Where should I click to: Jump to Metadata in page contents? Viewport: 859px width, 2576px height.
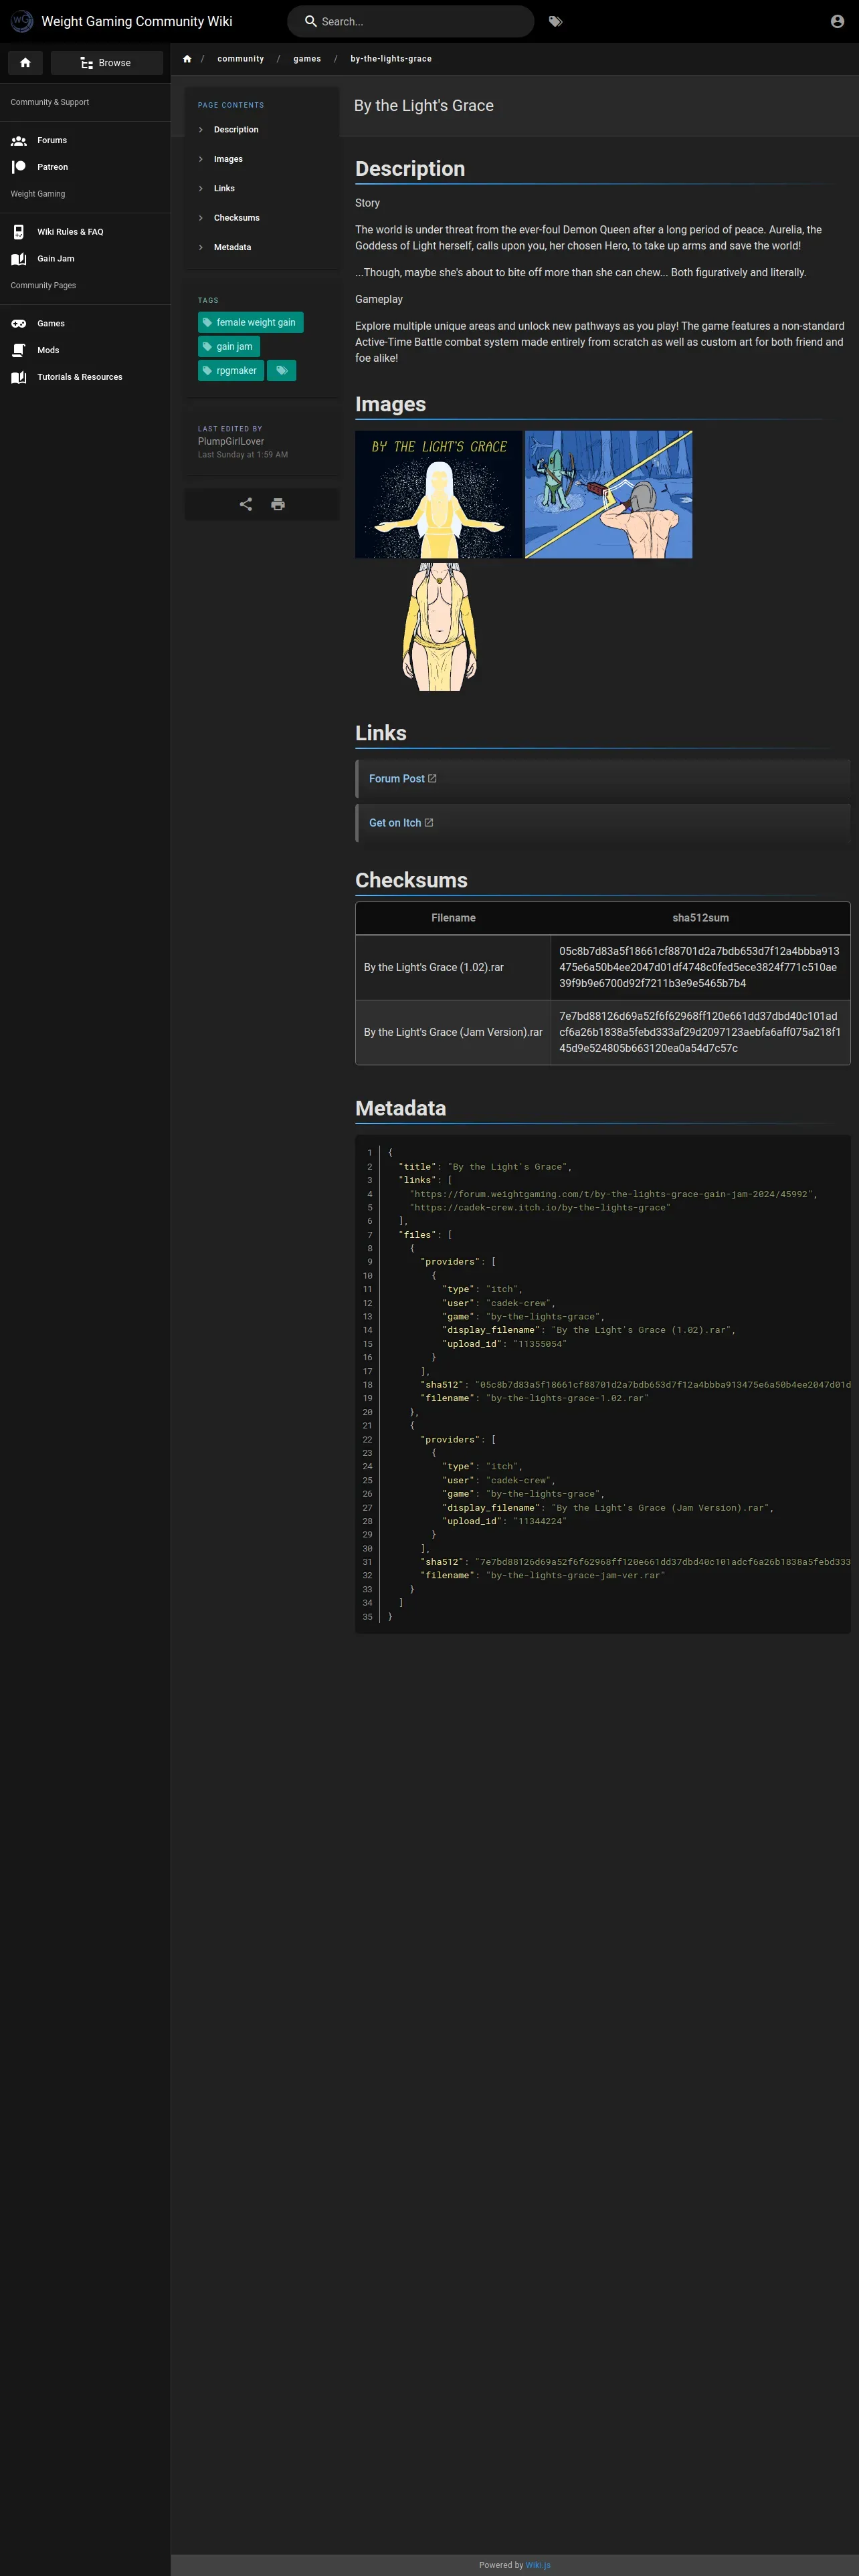pos(232,247)
